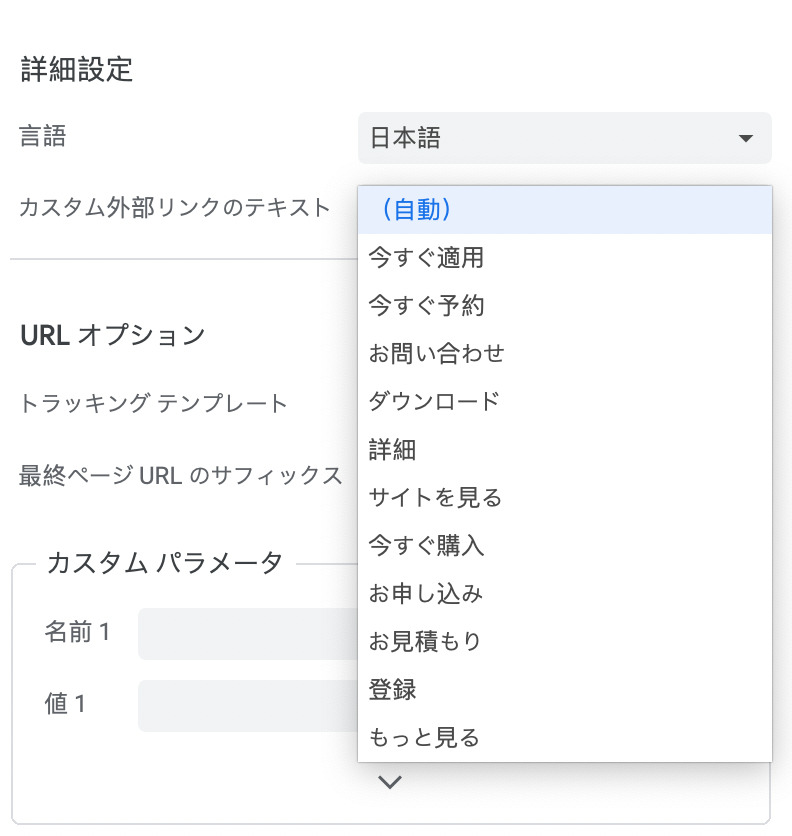Choose 今すぐ適用 from the list
Viewport: 792px width, 836px height.
point(564,258)
